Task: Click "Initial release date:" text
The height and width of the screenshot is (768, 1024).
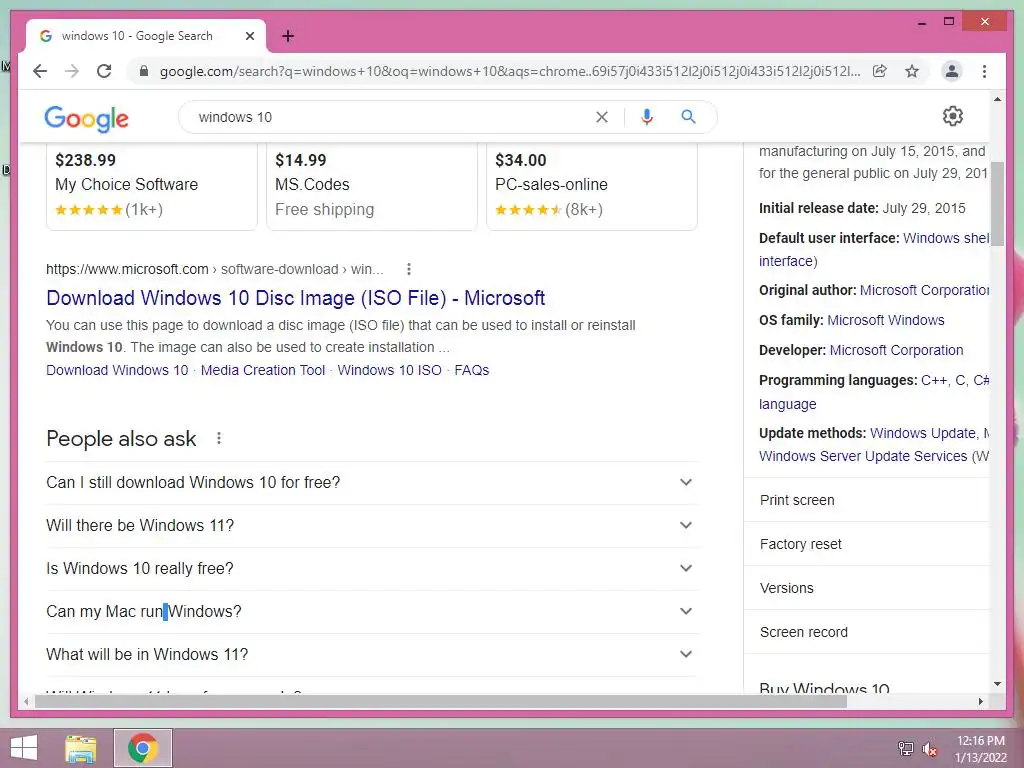Action: click(x=818, y=208)
